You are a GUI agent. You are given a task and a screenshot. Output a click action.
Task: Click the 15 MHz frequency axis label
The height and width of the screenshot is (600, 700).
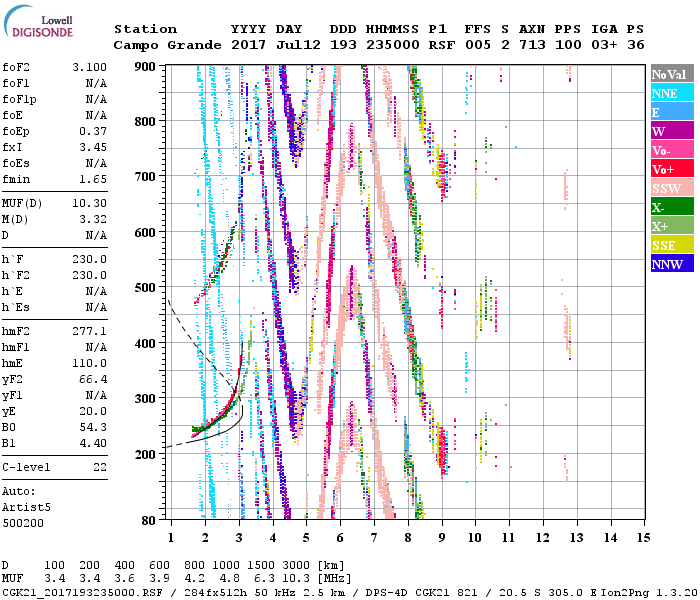[643, 537]
